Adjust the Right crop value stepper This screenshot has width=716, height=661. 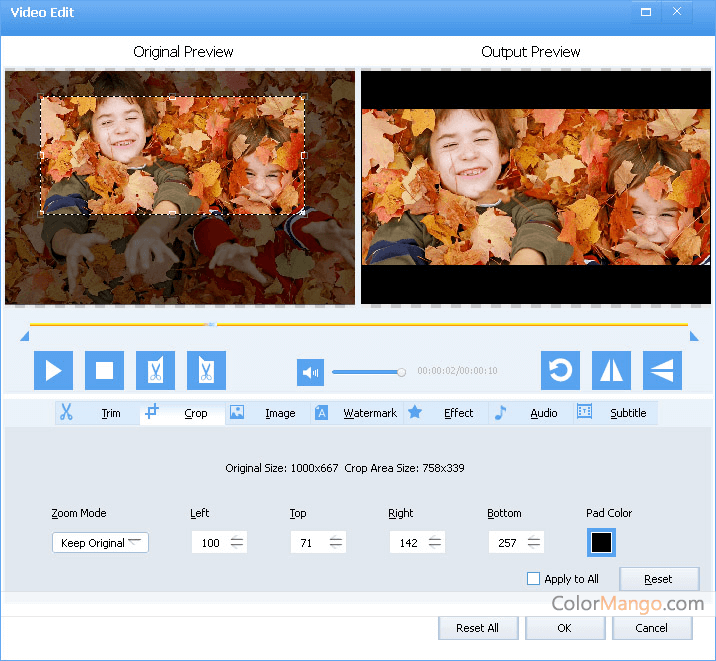pyautogui.click(x=435, y=542)
